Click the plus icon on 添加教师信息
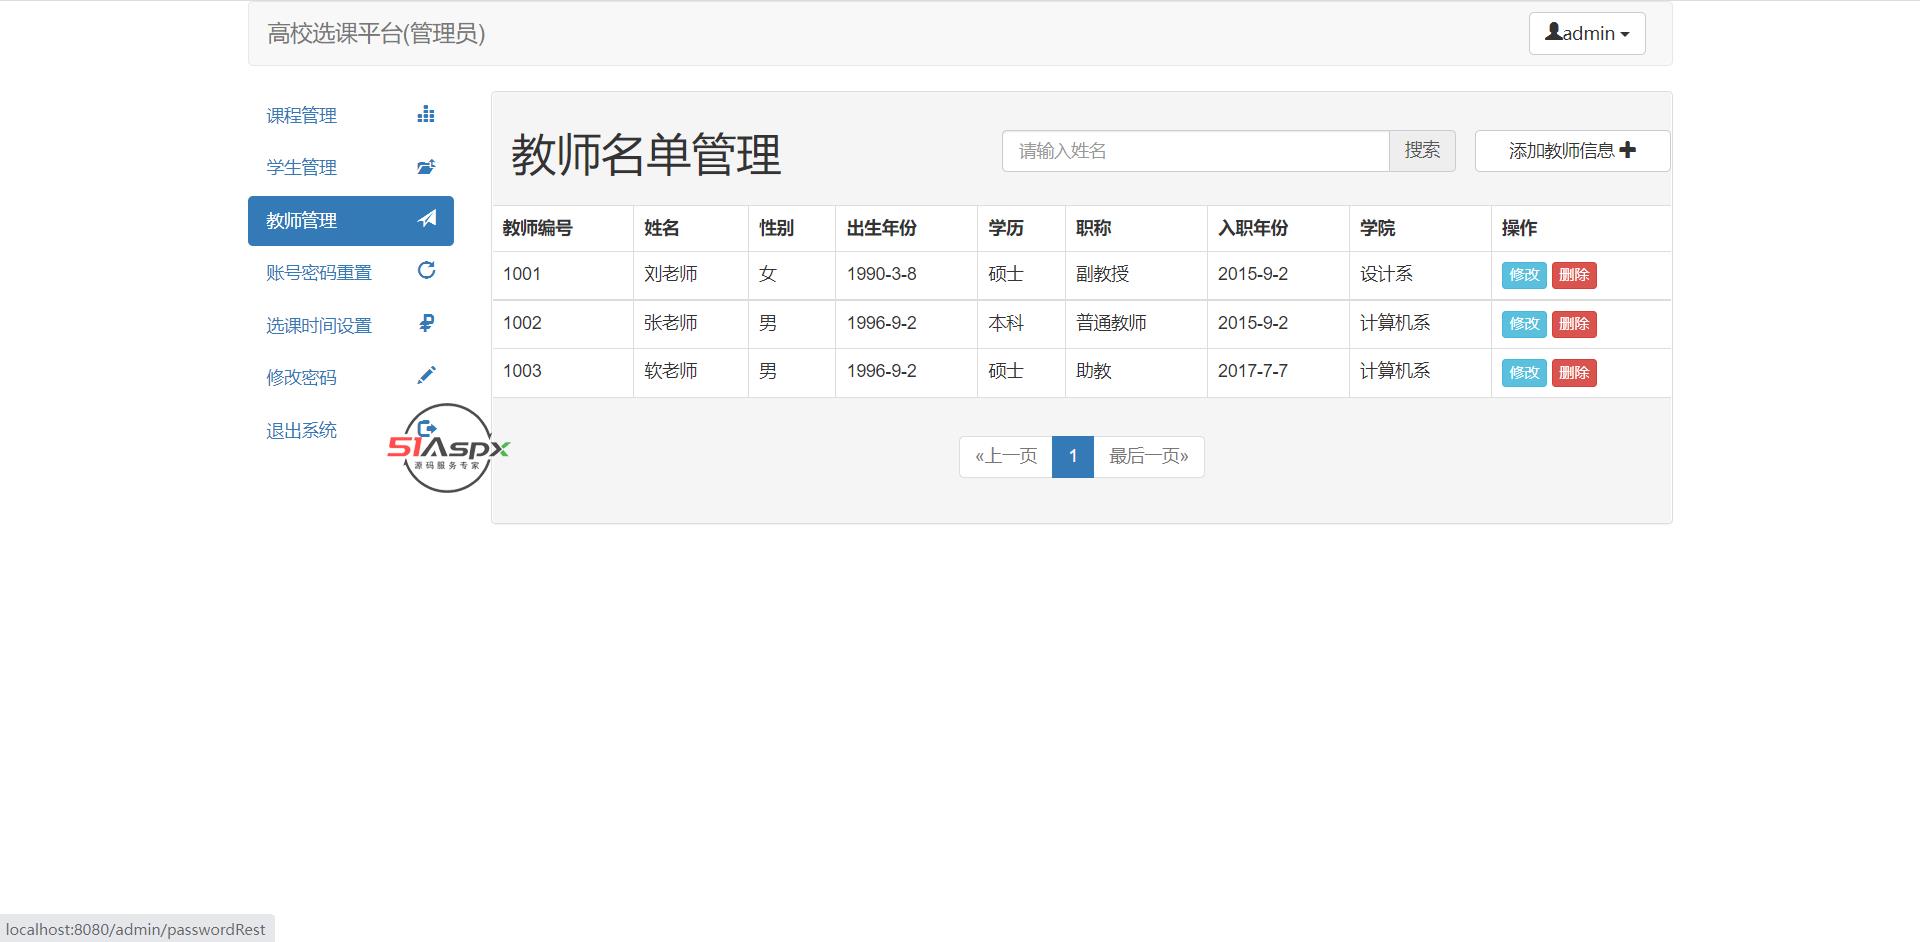Screen dimensions: 1920x942 click(x=1628, y=150)
